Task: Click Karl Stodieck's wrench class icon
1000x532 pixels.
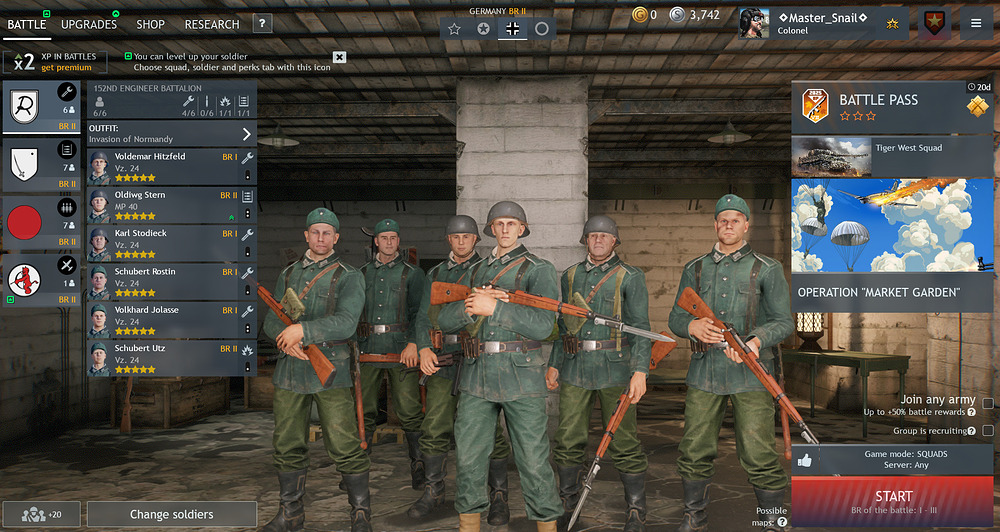Action: tap(247, 234)
